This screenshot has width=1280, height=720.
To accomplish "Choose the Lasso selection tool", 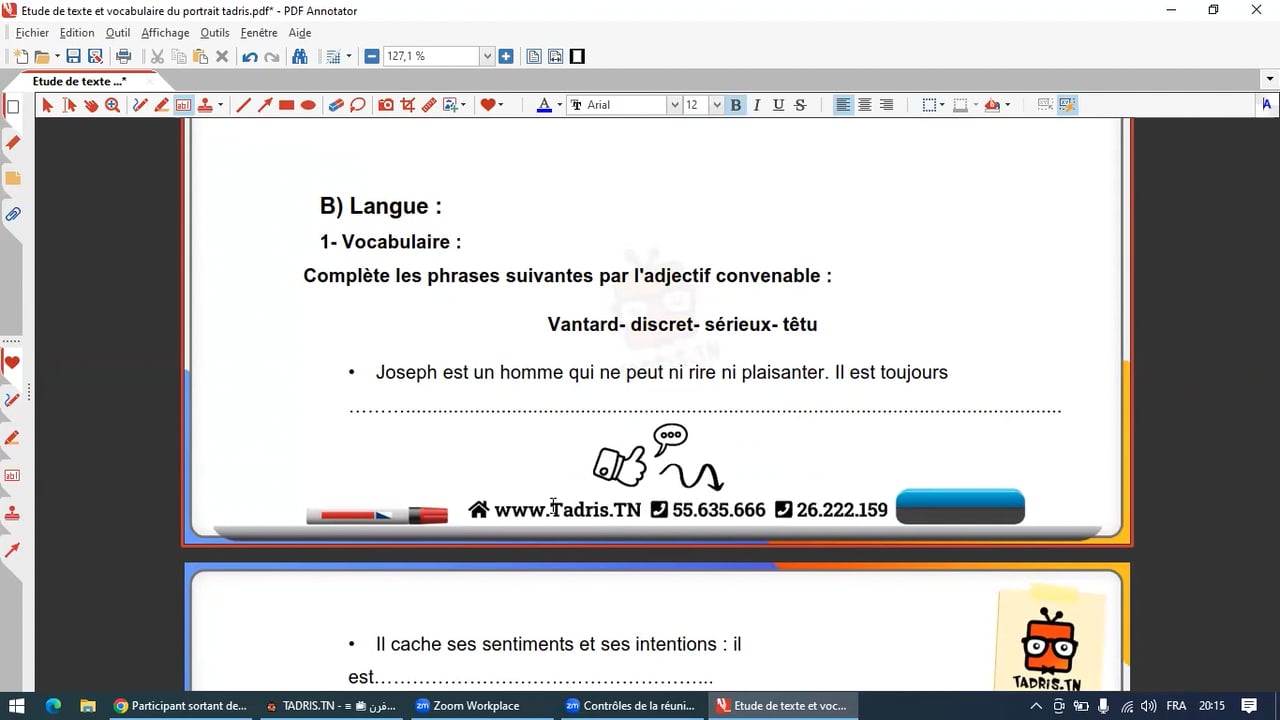I will [x=358, y=105].
